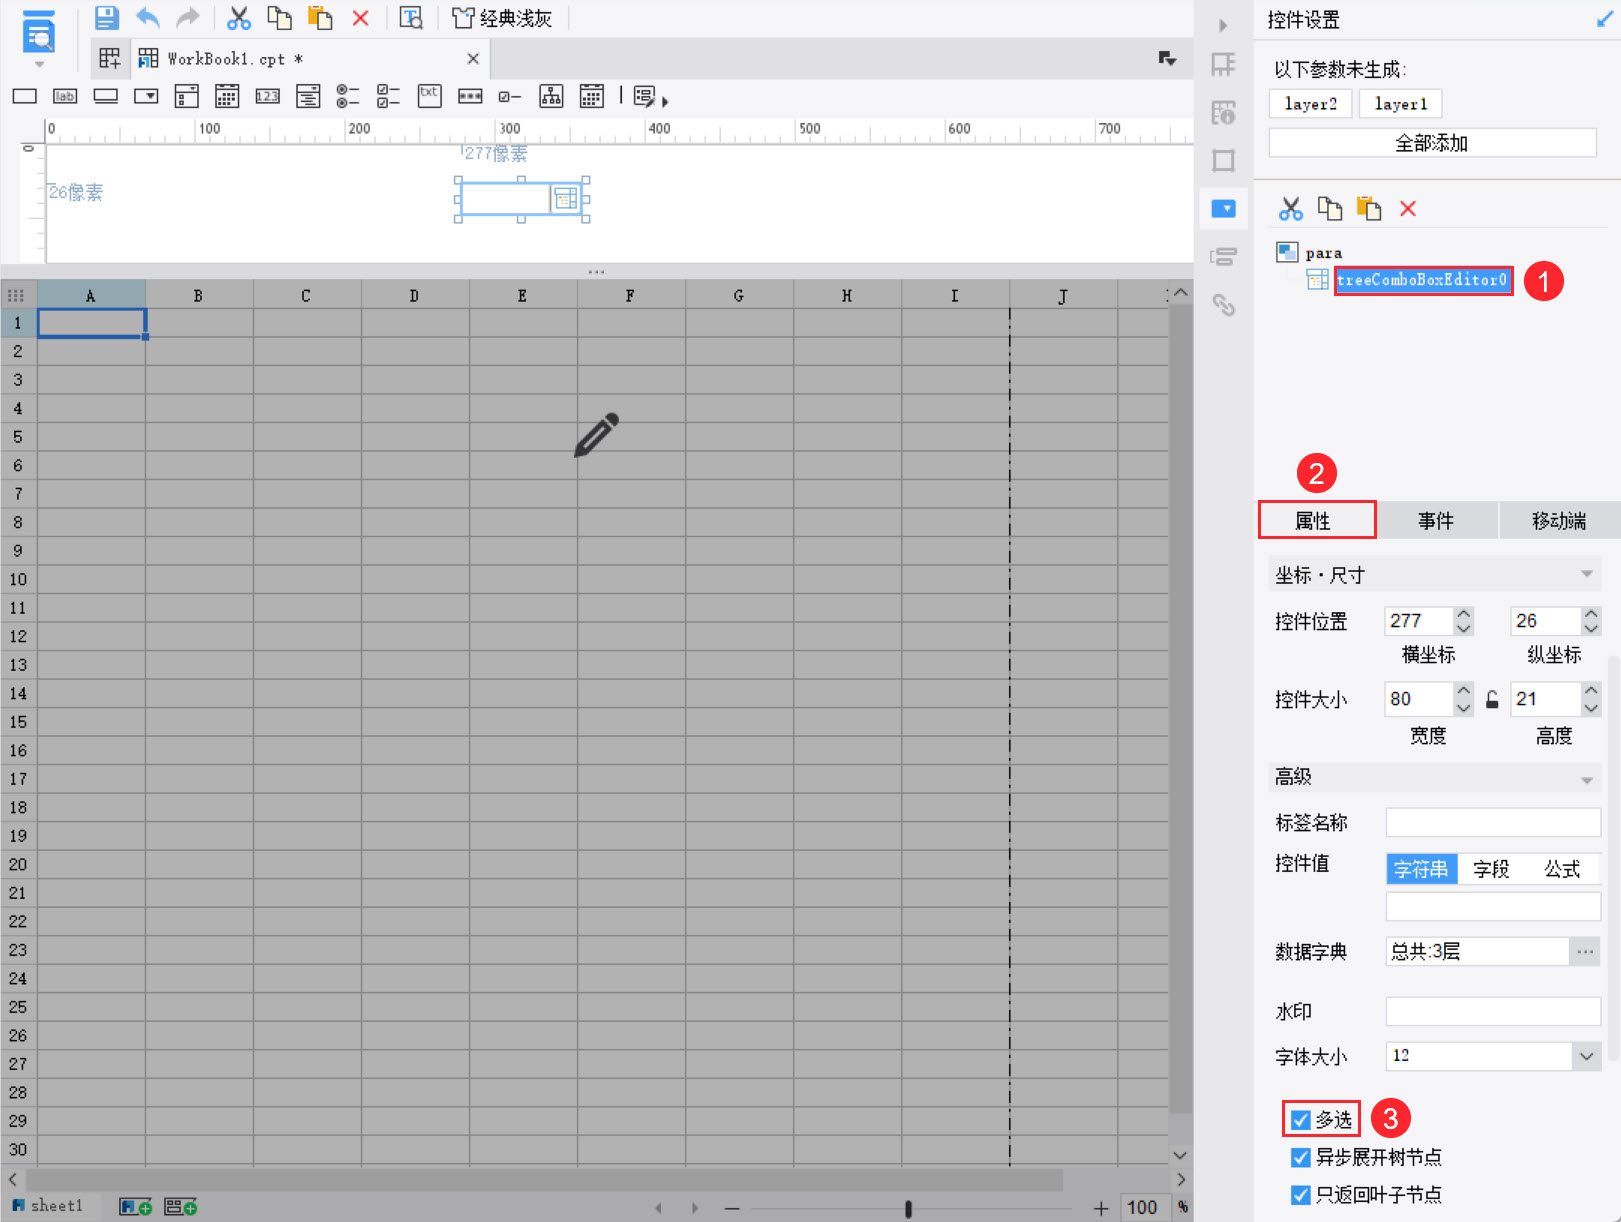Toggle the 只返回叶子节点 checkbox
The image size is (1621, 1222).
[x=1301, y=1195]
